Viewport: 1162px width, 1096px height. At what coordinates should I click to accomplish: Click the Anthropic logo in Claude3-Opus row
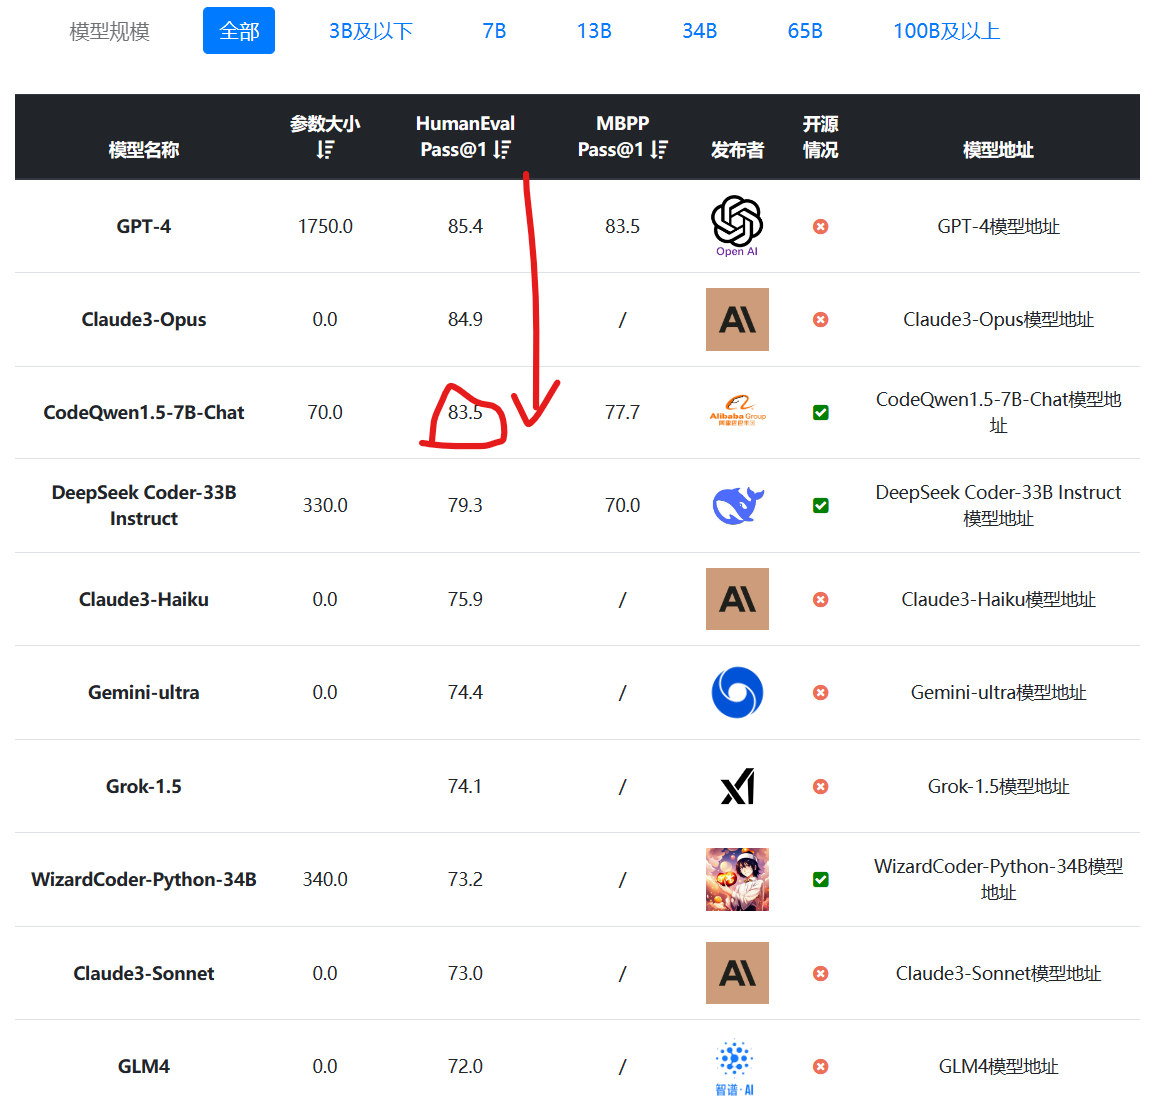737,319
